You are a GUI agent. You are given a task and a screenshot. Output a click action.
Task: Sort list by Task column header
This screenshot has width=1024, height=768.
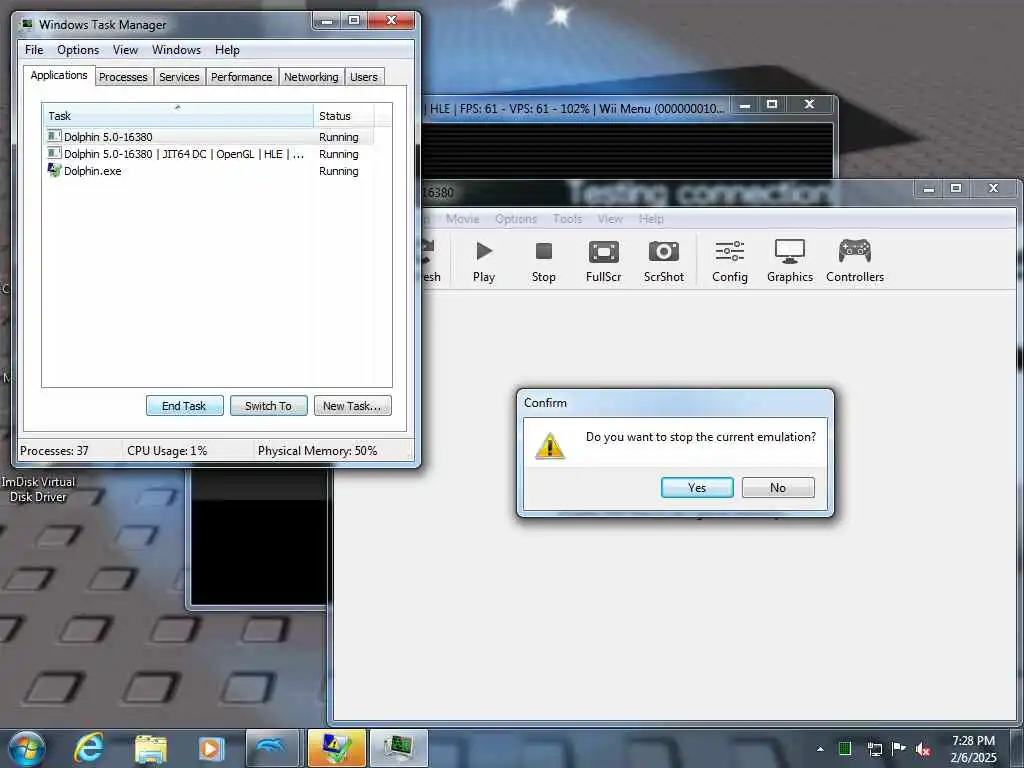(178, 115)
